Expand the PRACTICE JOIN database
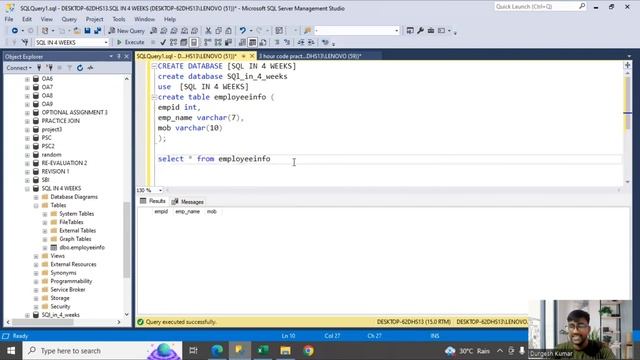 (x=27, y=121)
